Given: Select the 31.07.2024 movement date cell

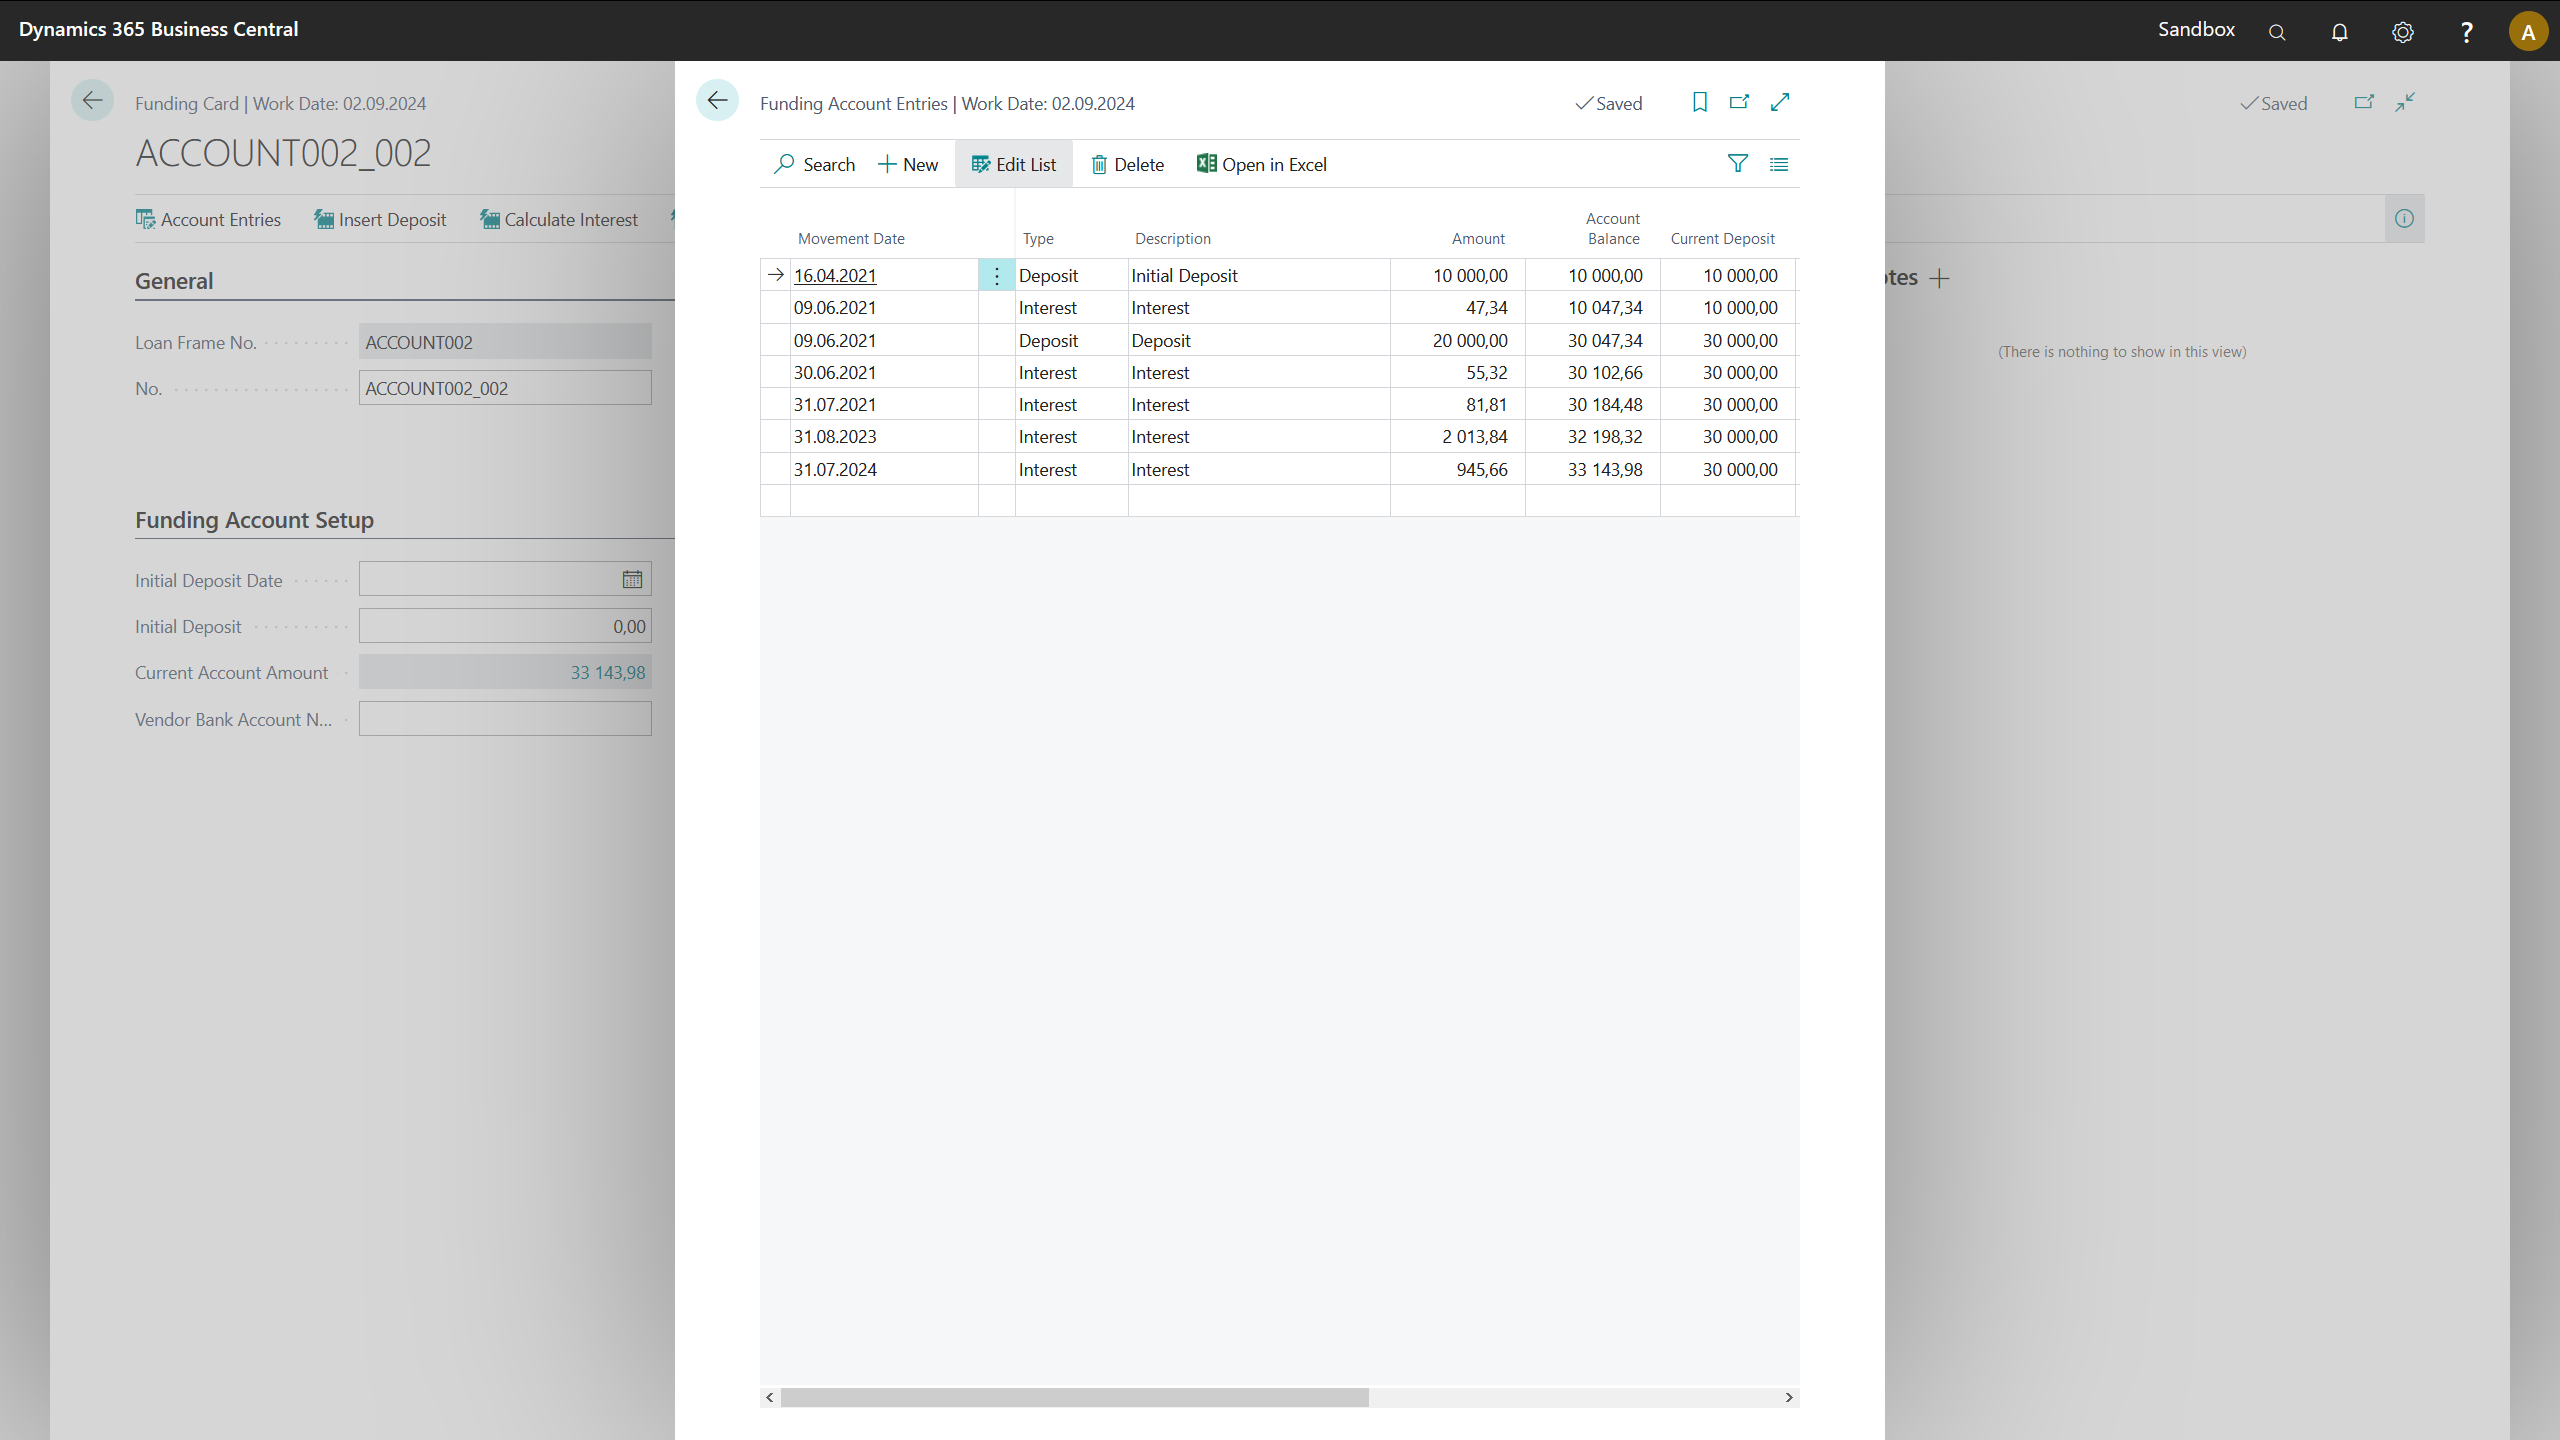Looking at the screenshot, I should coord(884,469).
